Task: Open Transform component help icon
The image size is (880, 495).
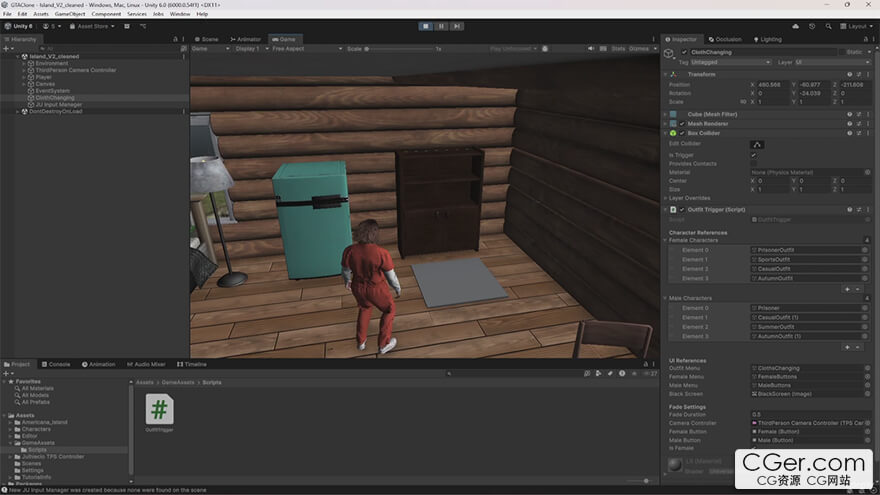Action: pyautogui.click(x=849, y=74)
